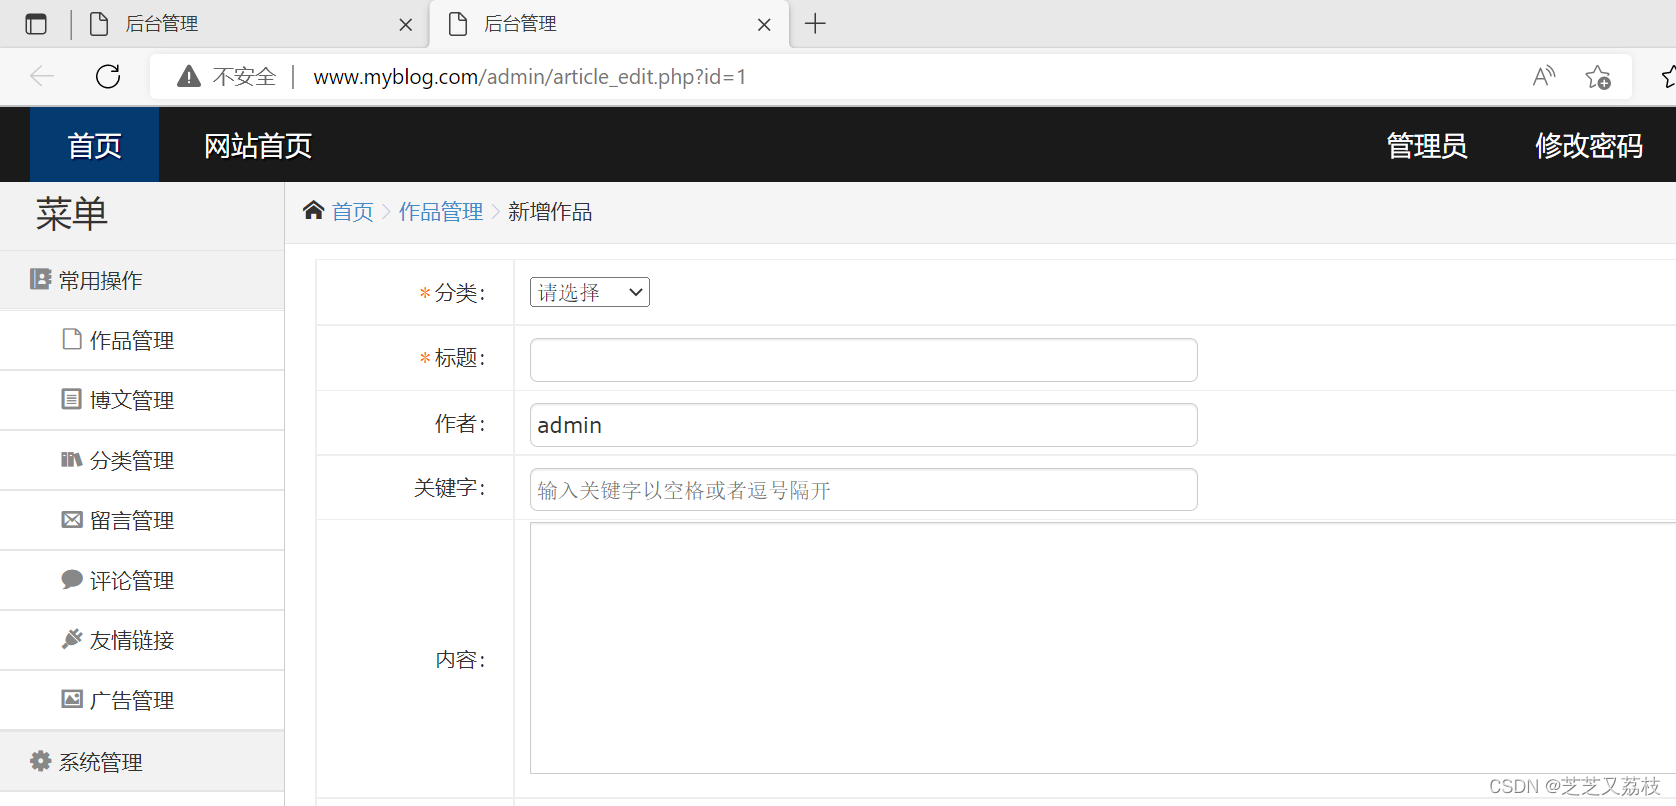This screenshot has width=1676, height=806.
Task: Open 修改密码 in top navigation
Action: [1589, 145]
